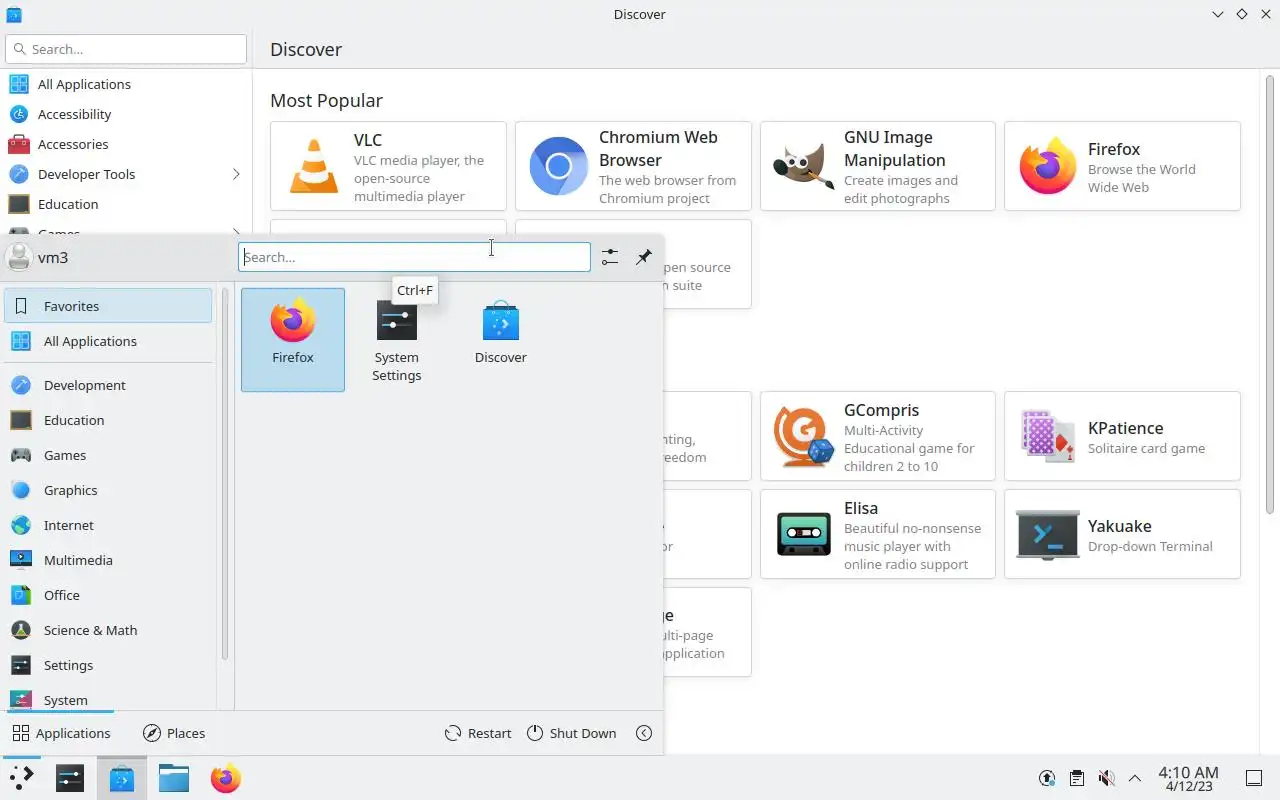Open the Chromium Web Browser card

coord(633,166)
